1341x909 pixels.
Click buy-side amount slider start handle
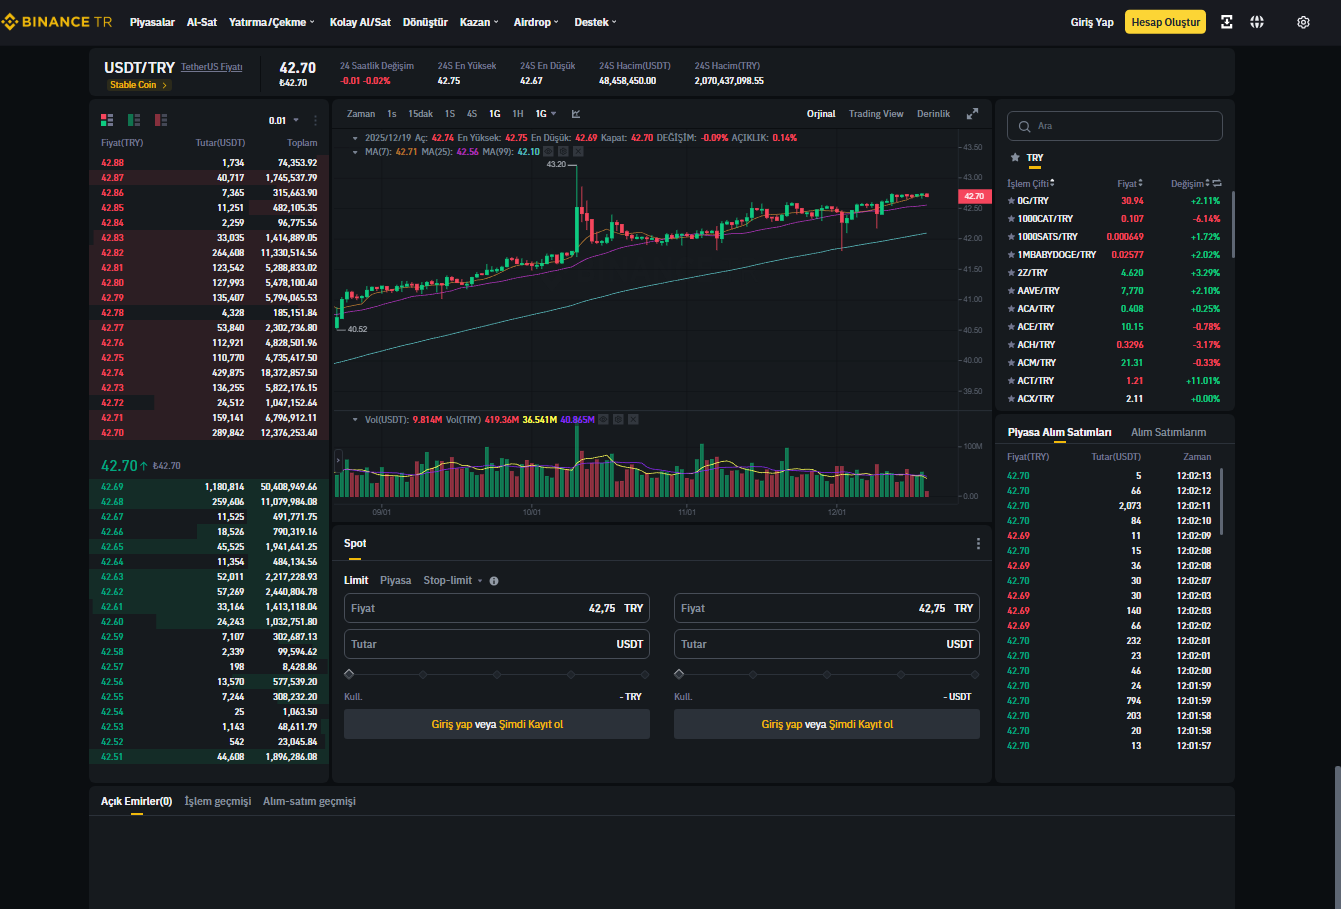(349, 675)
